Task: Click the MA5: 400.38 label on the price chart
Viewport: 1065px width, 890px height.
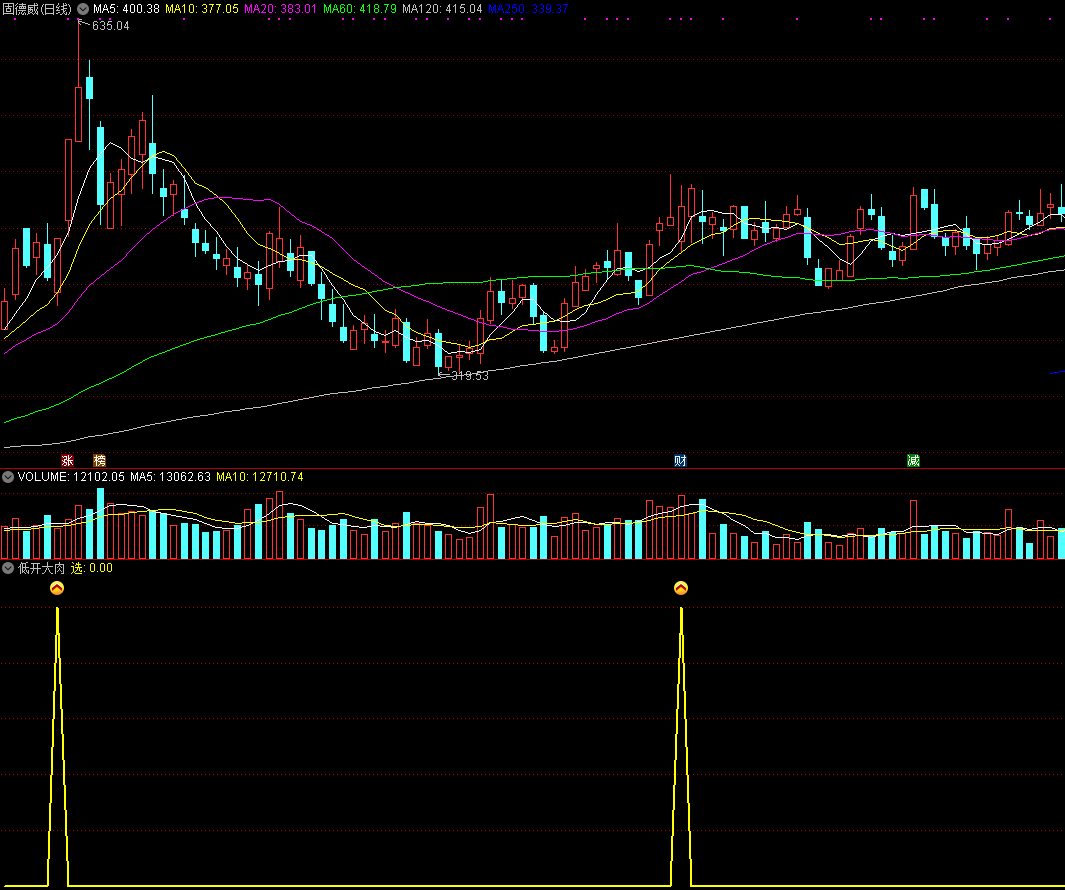Action: pos(126,9)
